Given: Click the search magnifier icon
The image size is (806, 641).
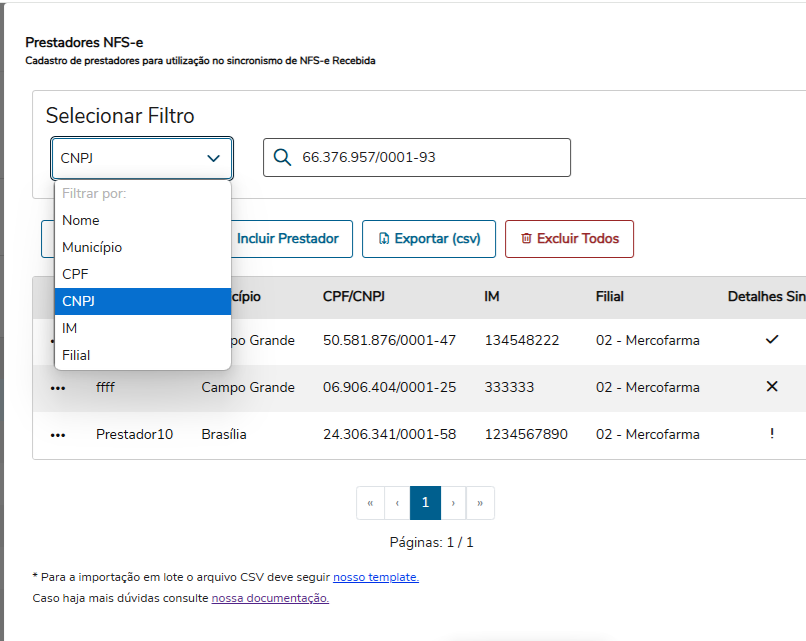Looking at the screenshot, I should coord(282,158).
